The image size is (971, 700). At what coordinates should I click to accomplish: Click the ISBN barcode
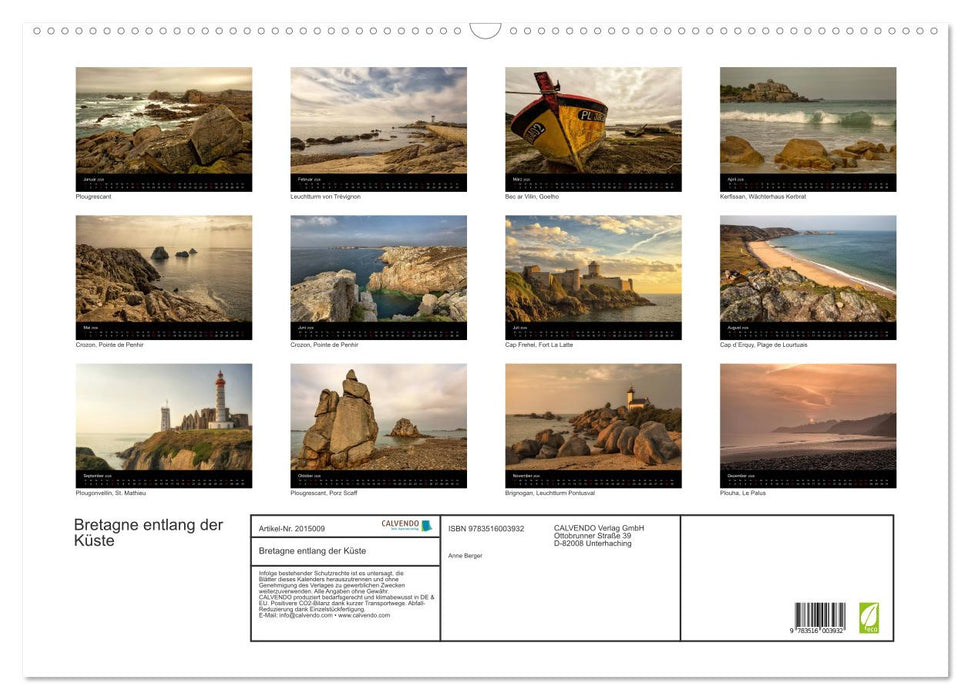click(820, 617)
